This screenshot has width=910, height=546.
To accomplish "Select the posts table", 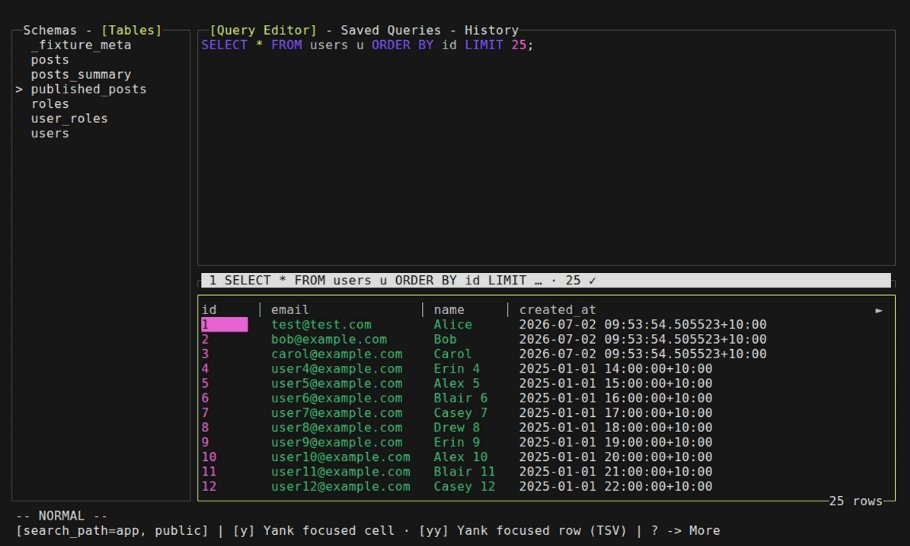I will tap(50, 60).
